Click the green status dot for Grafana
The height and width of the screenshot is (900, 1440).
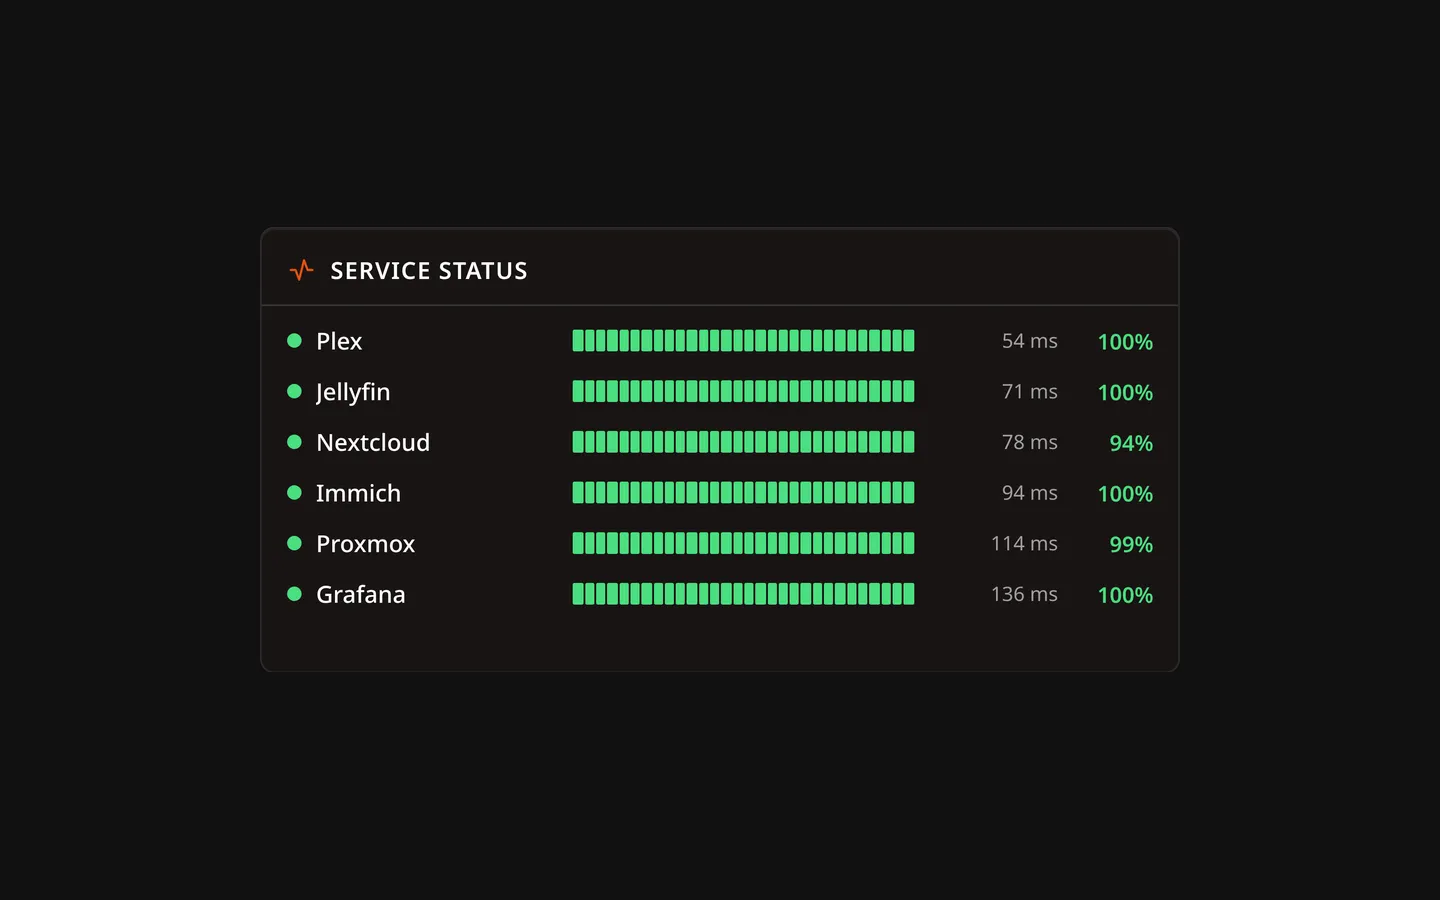(x=294, y=594)
